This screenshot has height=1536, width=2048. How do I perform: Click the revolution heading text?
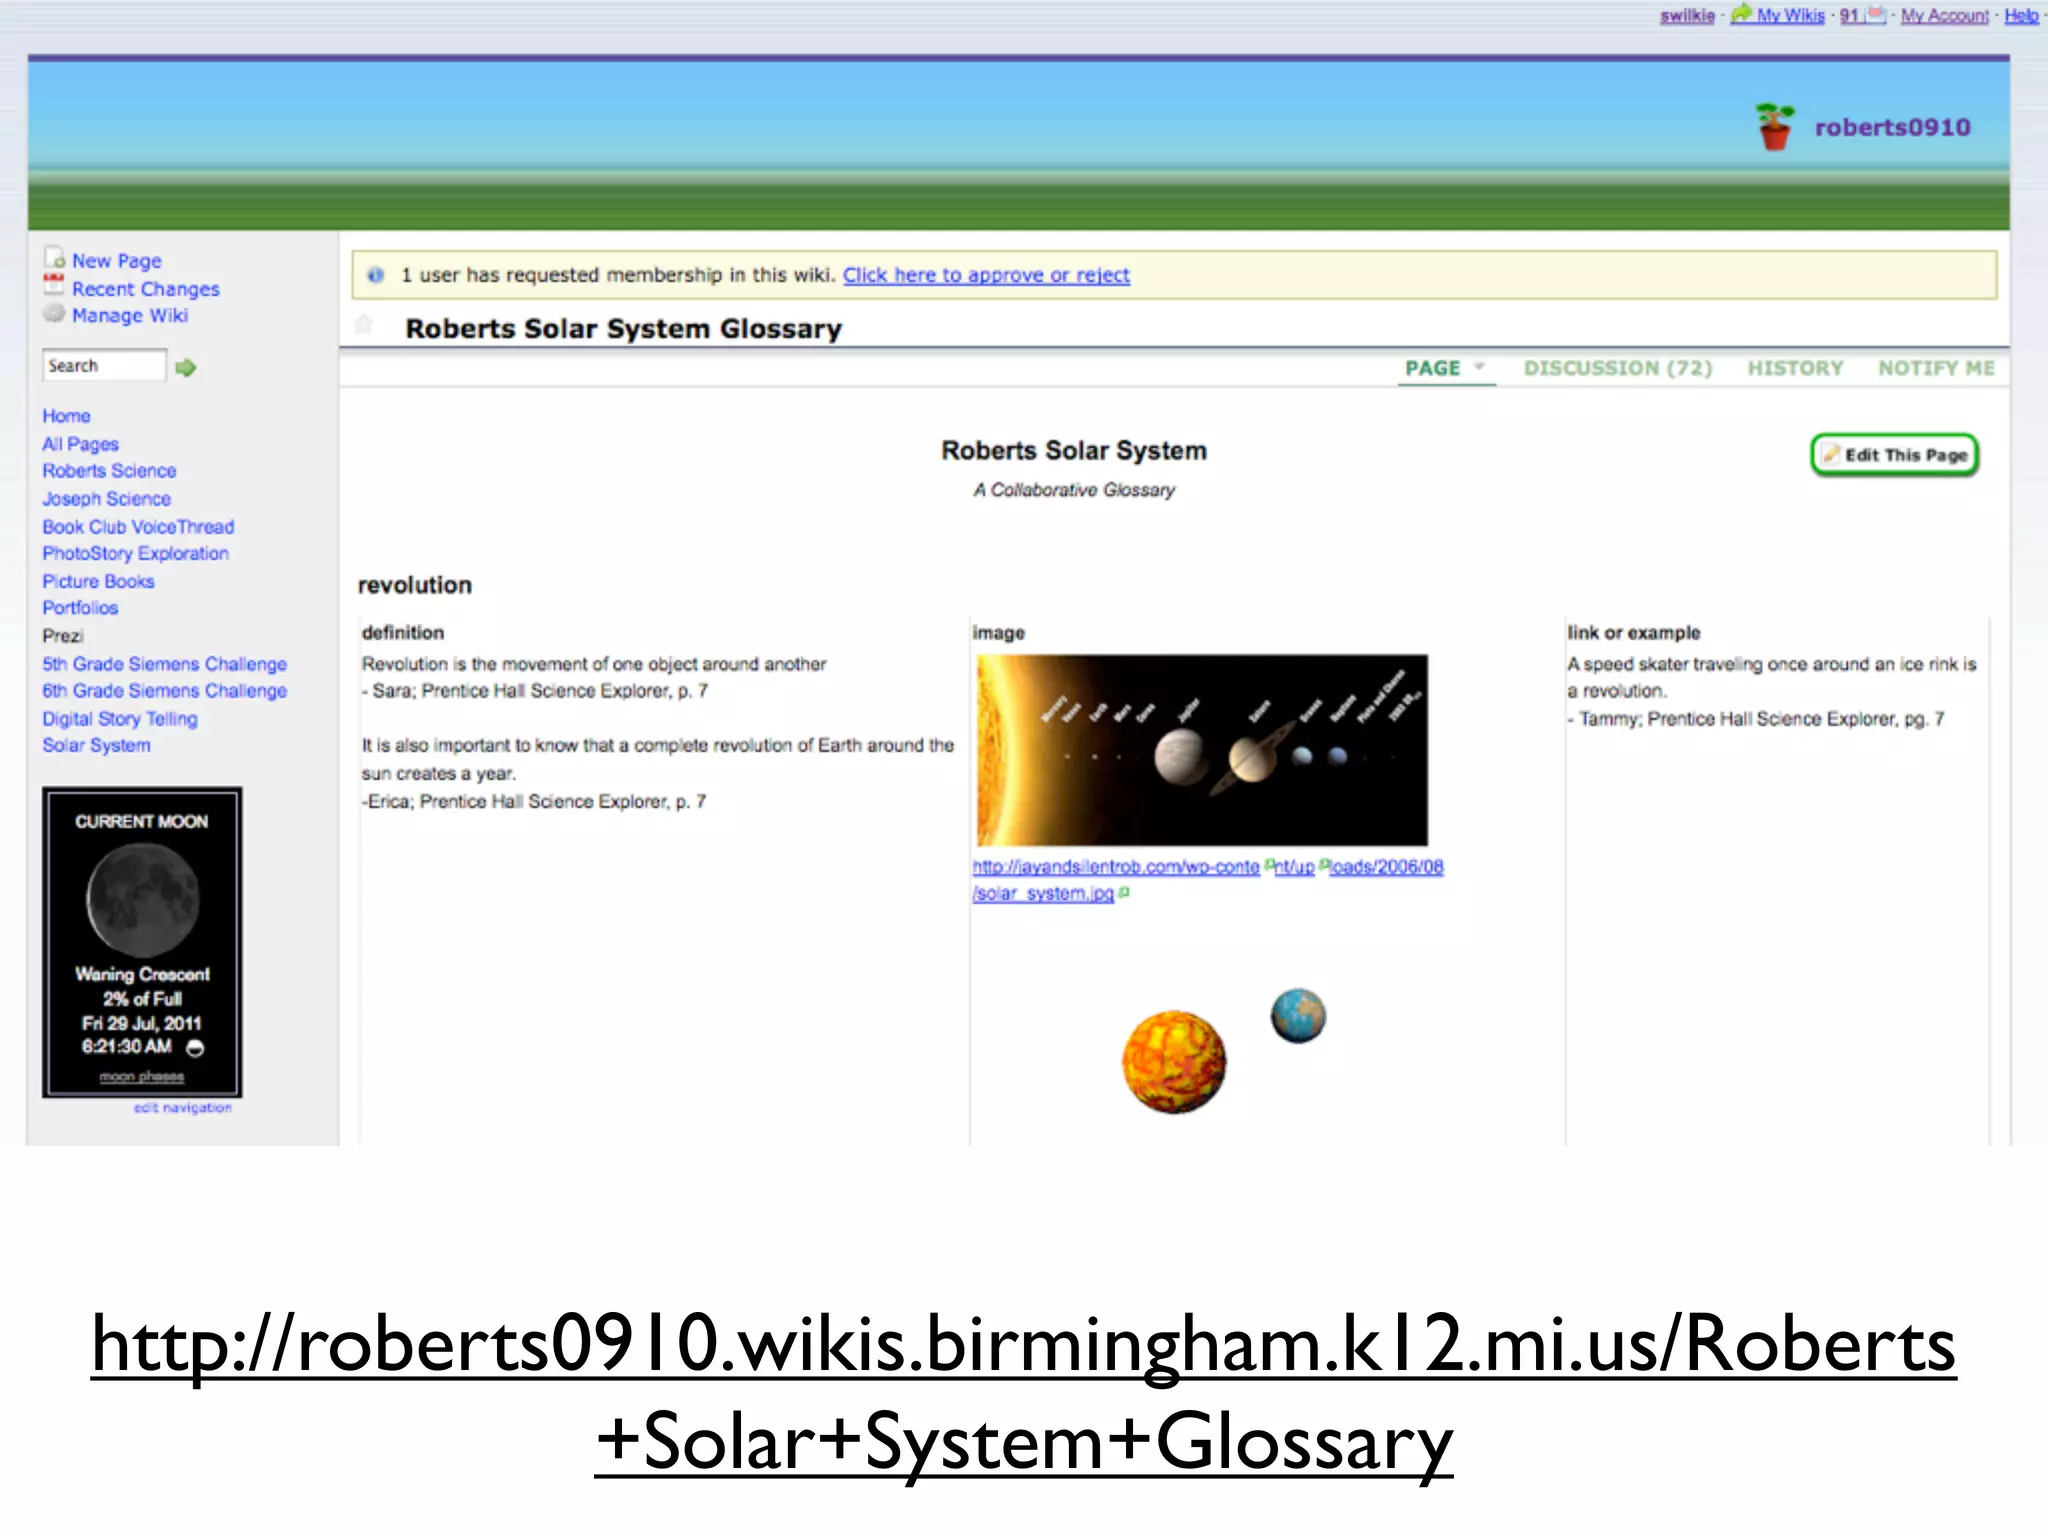pos(415,585)
